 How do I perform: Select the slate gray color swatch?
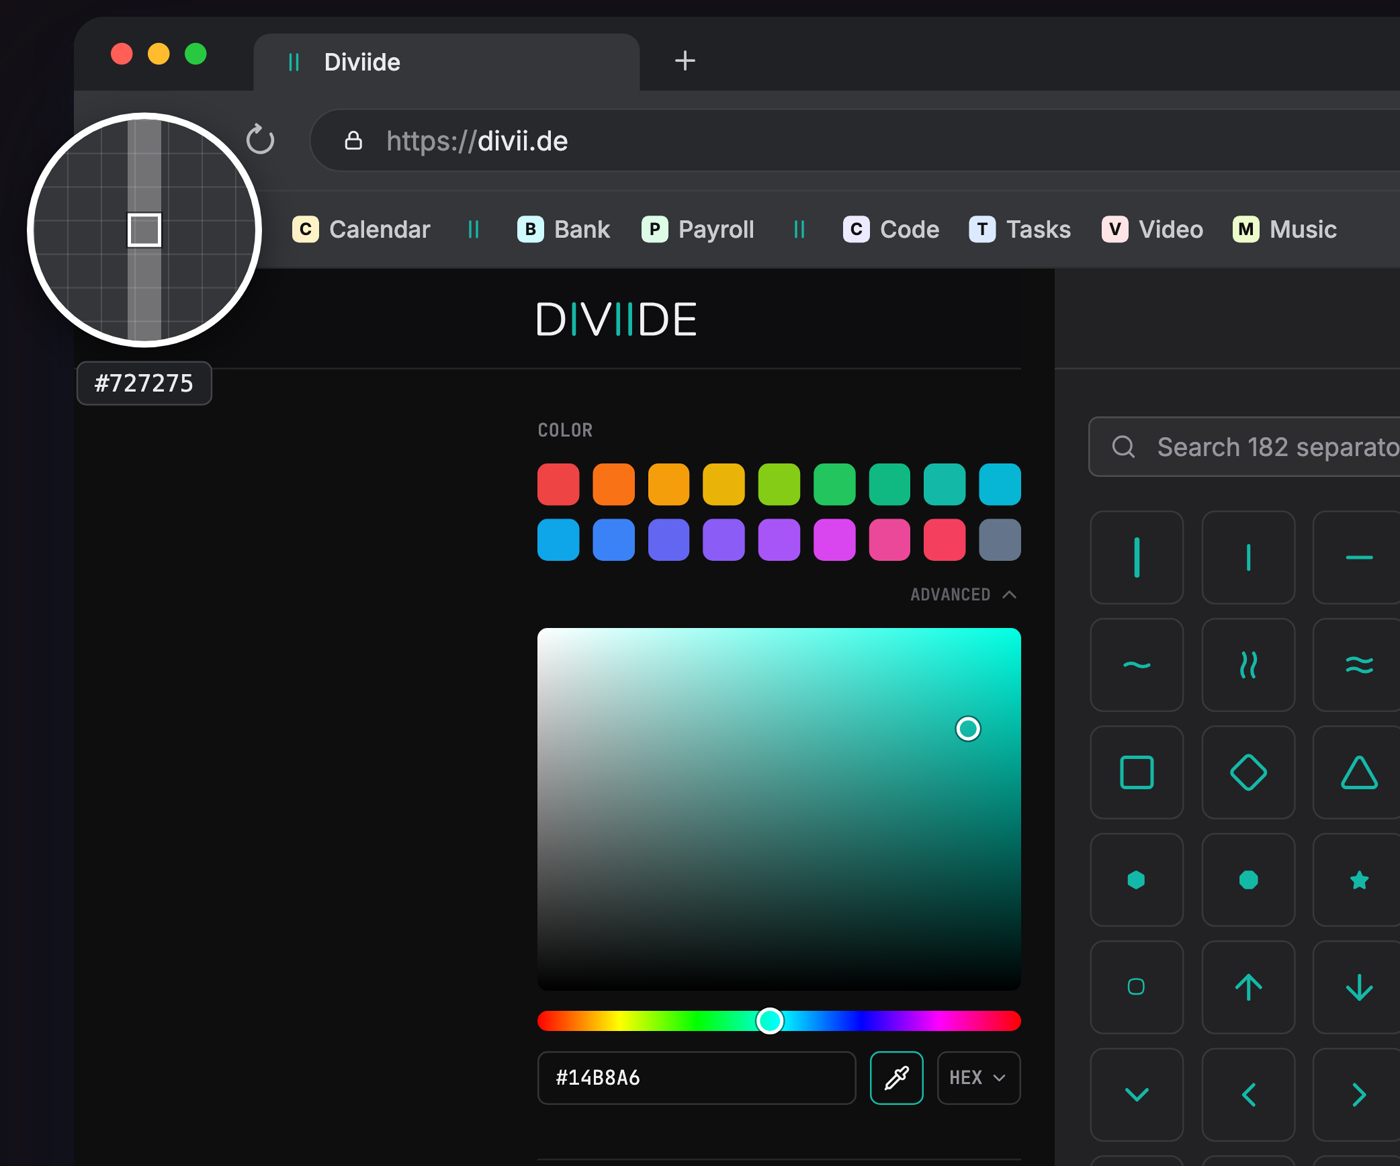pos(1000,540)
